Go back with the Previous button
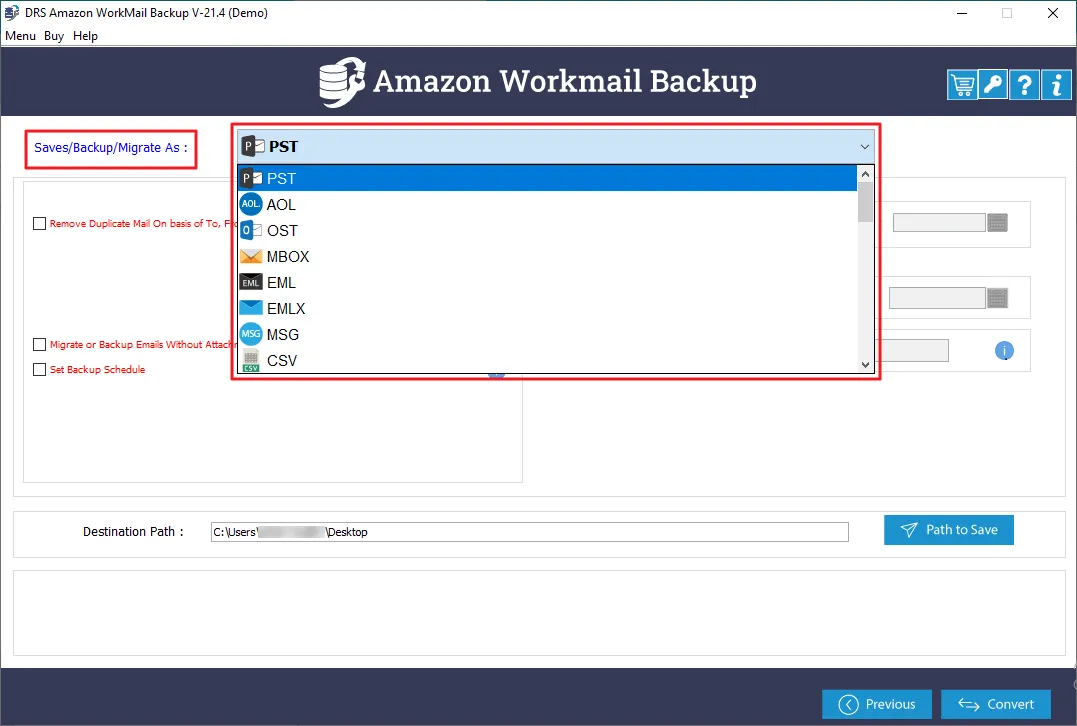Screen dimensions: 1077x726 coord(876,704)
